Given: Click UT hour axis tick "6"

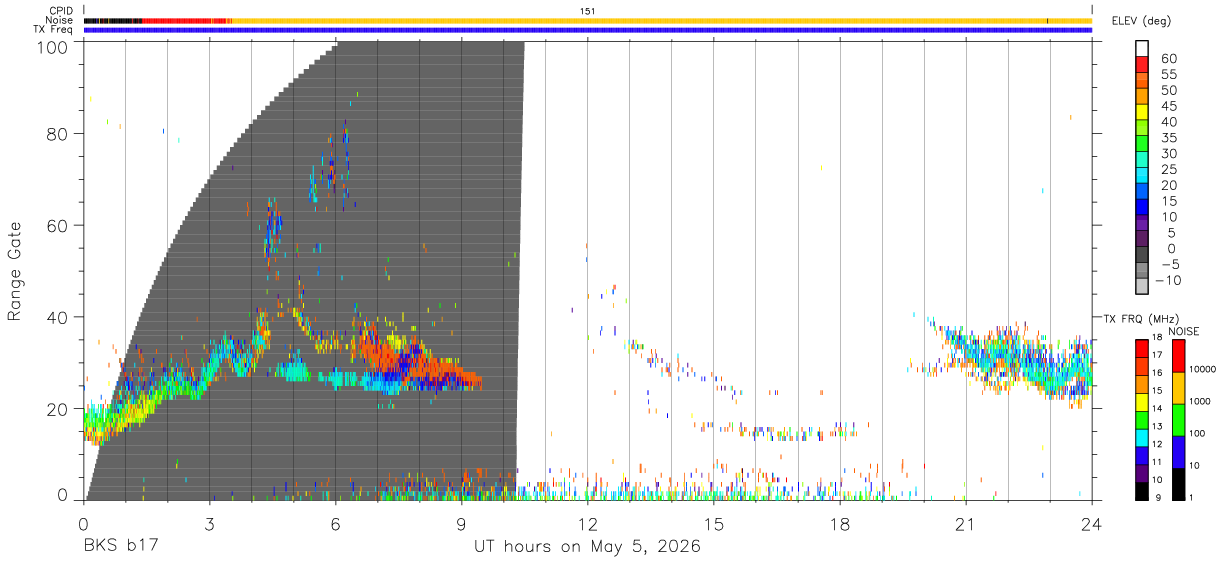Looking at the screenshot, I should (x=335, y=523).
